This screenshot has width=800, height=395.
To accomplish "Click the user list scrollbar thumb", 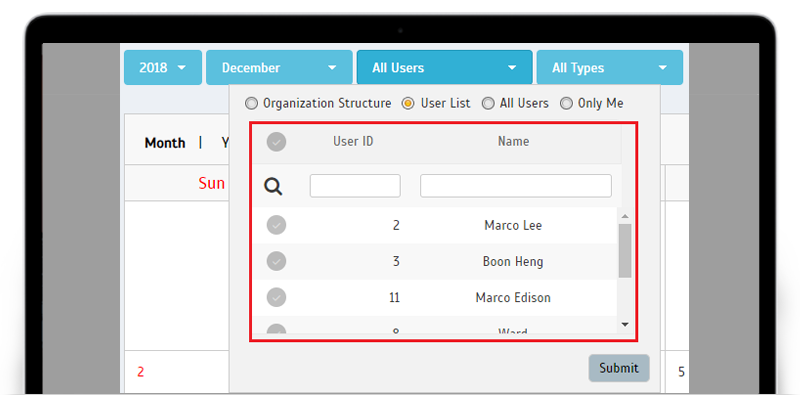I will click(x=625, y=251).
